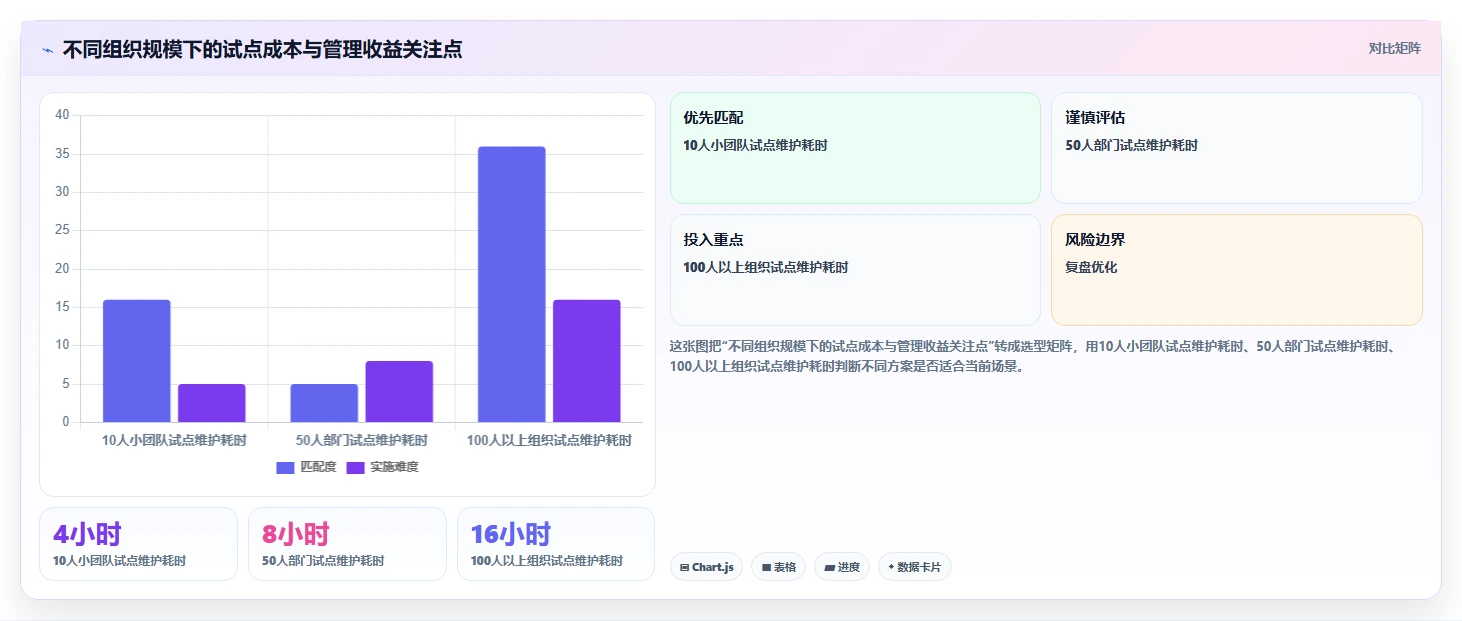Screen dimensions: 1462x621
Task: Click the Chart.js tag chip
Action: (x=706, y=567)
